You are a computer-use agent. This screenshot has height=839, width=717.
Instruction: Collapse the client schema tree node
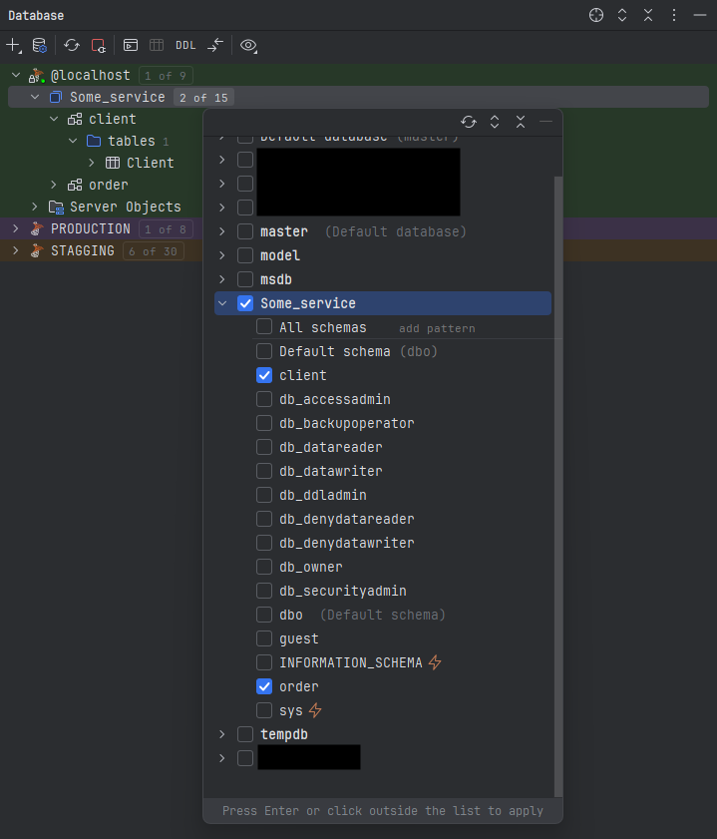click(54, 119)
